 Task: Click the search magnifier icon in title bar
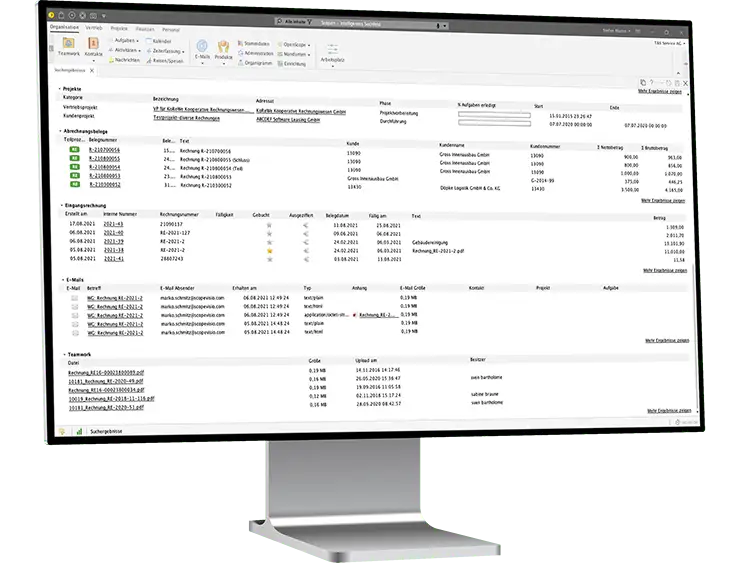pyautogui.click(x=279, y=22)
